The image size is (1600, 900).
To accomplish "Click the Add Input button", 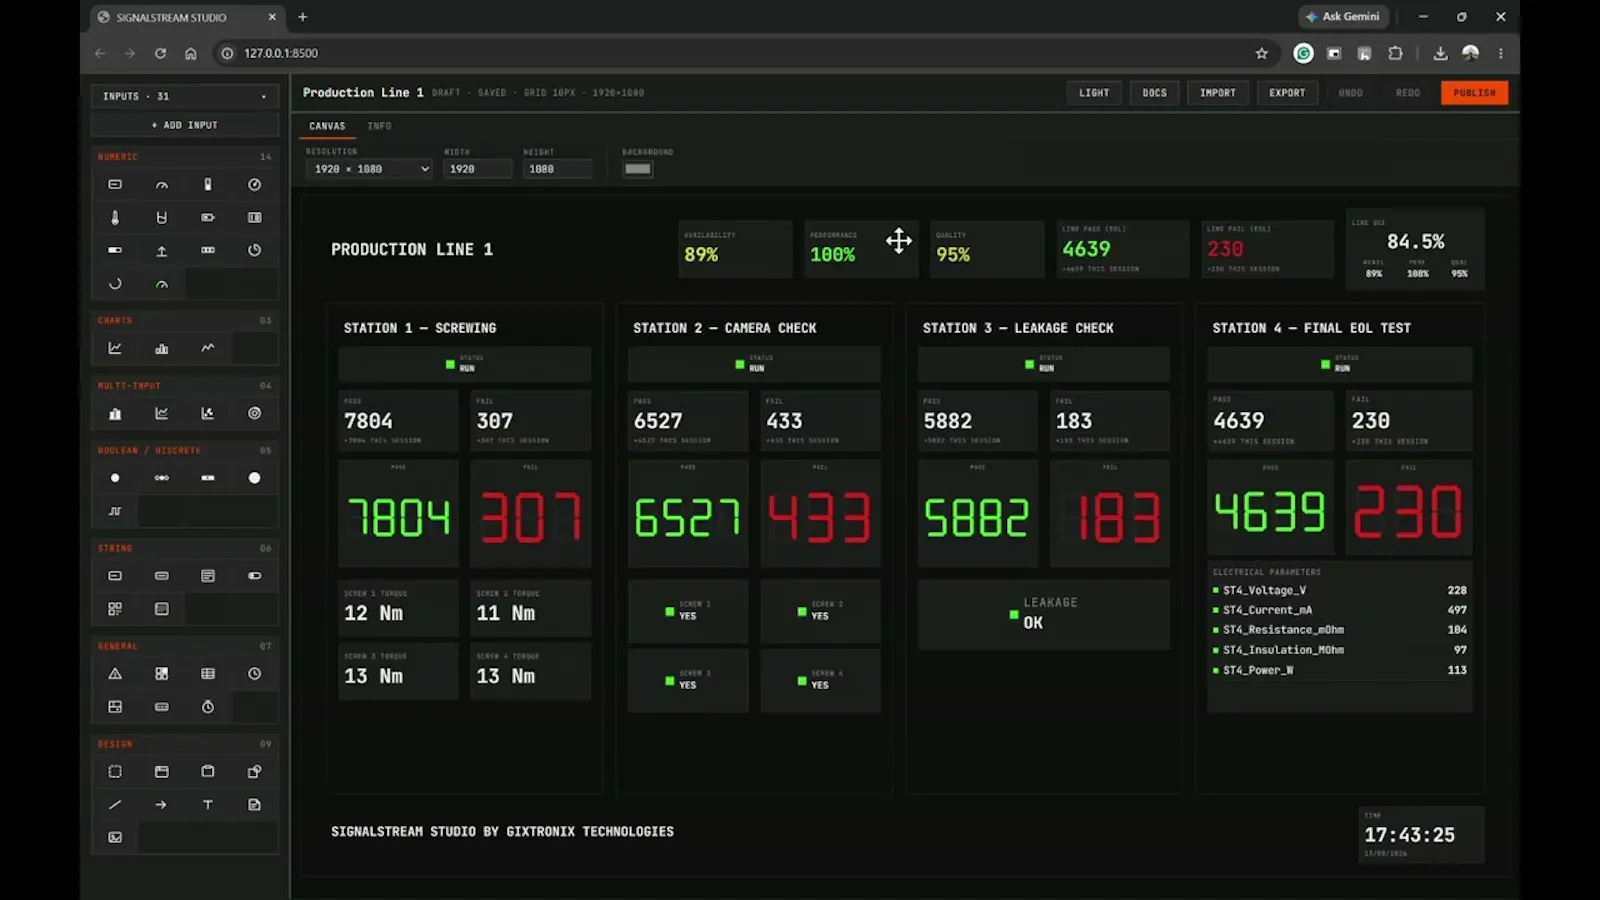I will click(x=184, y=125).
